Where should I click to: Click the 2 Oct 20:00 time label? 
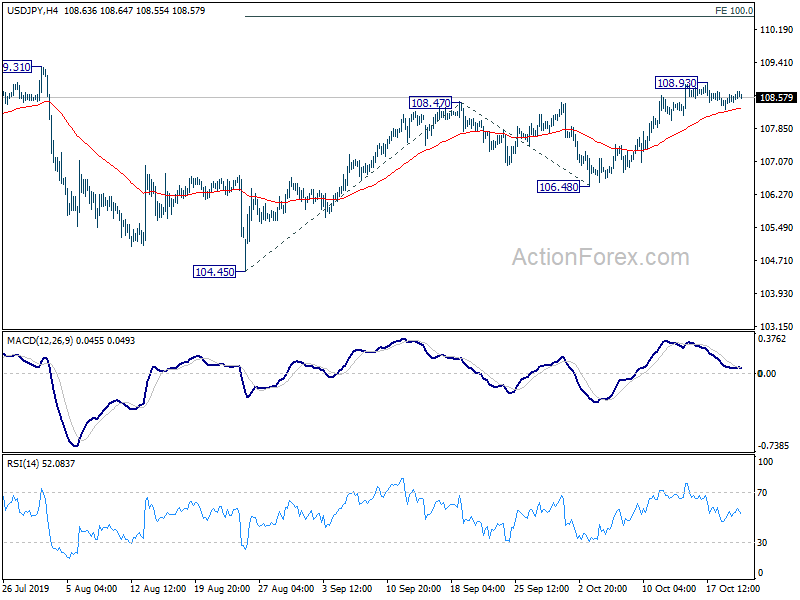(x=603, y=589)
